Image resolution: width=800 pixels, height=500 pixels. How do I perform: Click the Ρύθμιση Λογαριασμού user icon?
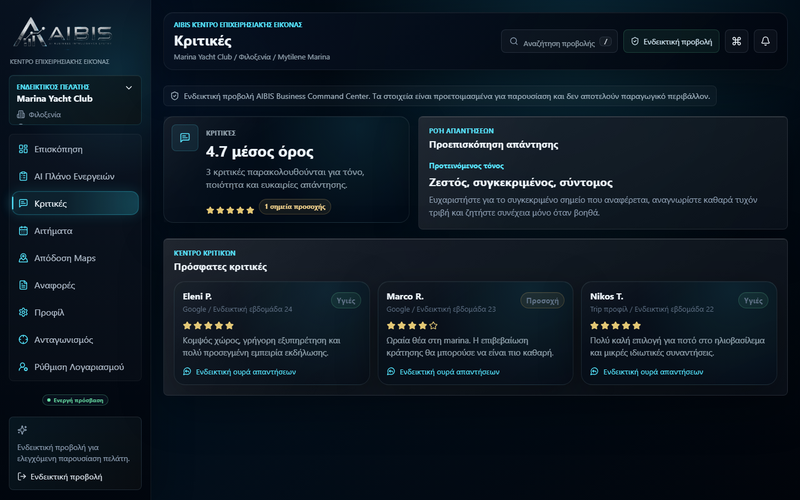point(23,366)
